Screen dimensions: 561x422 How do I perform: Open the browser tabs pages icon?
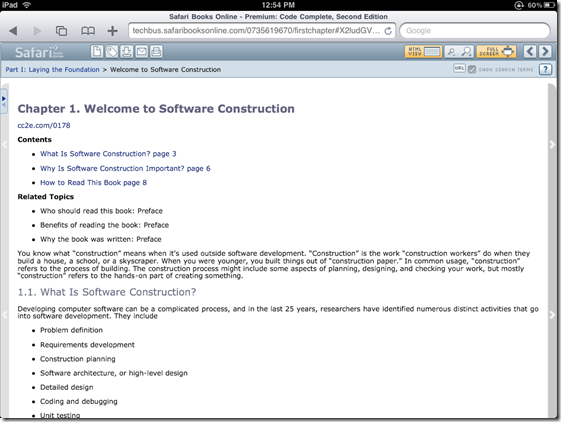point(61,31)
